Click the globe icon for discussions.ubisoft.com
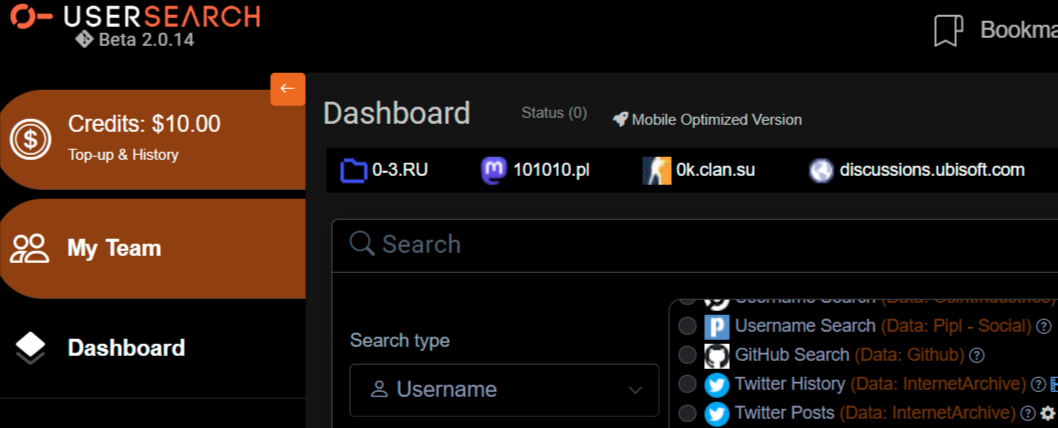This screenshot has height=428, width=1058. tap(820, 171)
